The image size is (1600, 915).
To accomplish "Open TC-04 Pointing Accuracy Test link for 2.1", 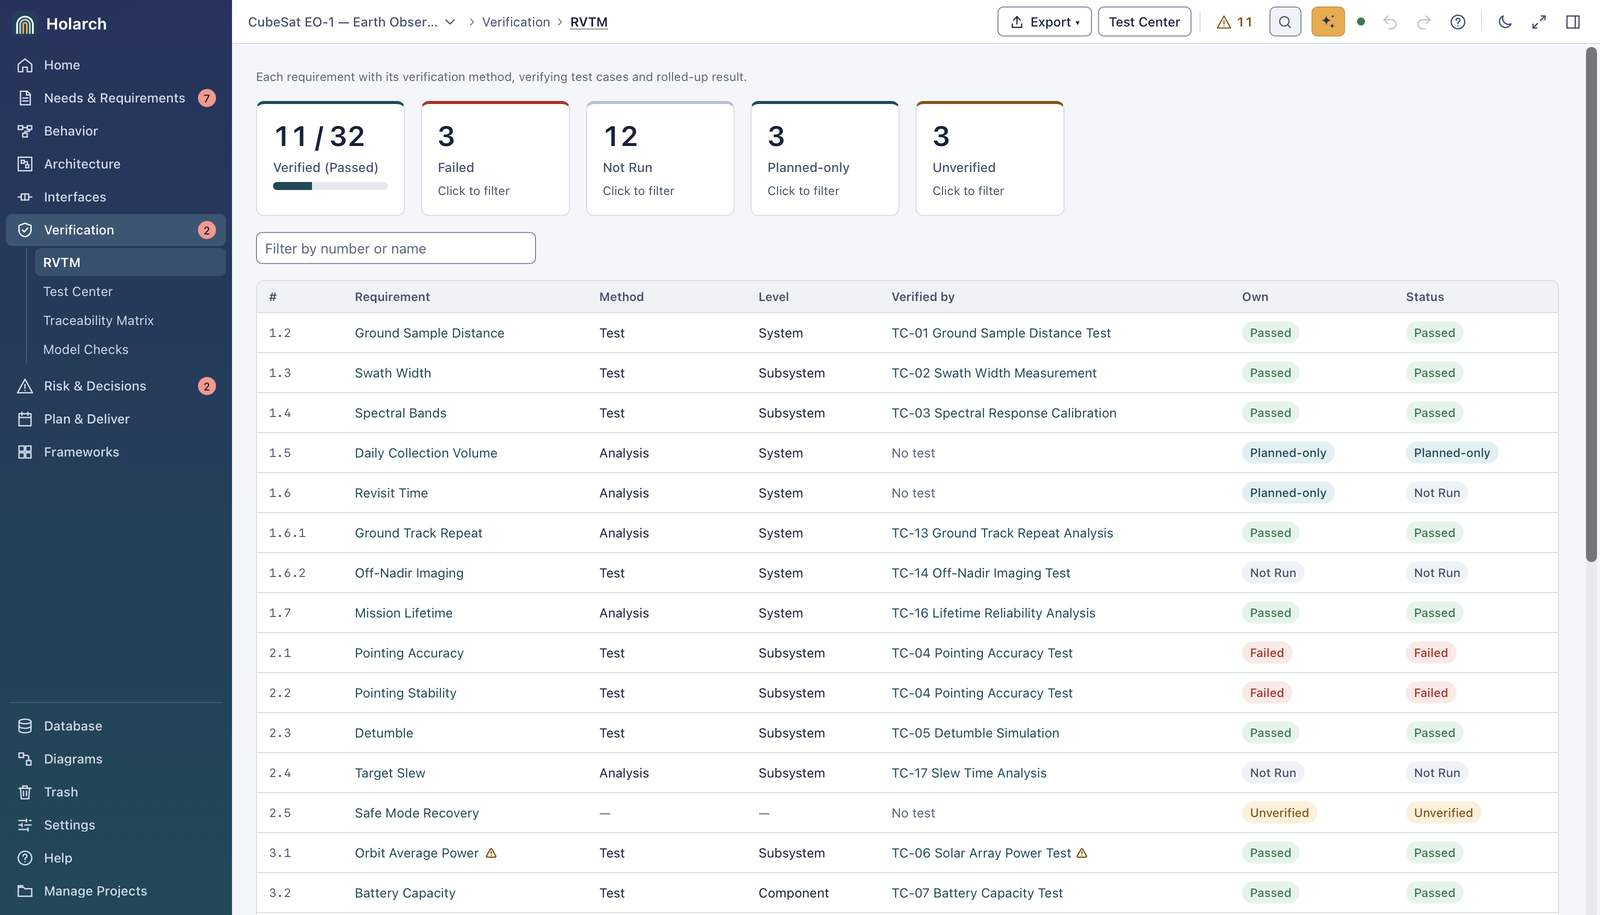I will point(982,653).
